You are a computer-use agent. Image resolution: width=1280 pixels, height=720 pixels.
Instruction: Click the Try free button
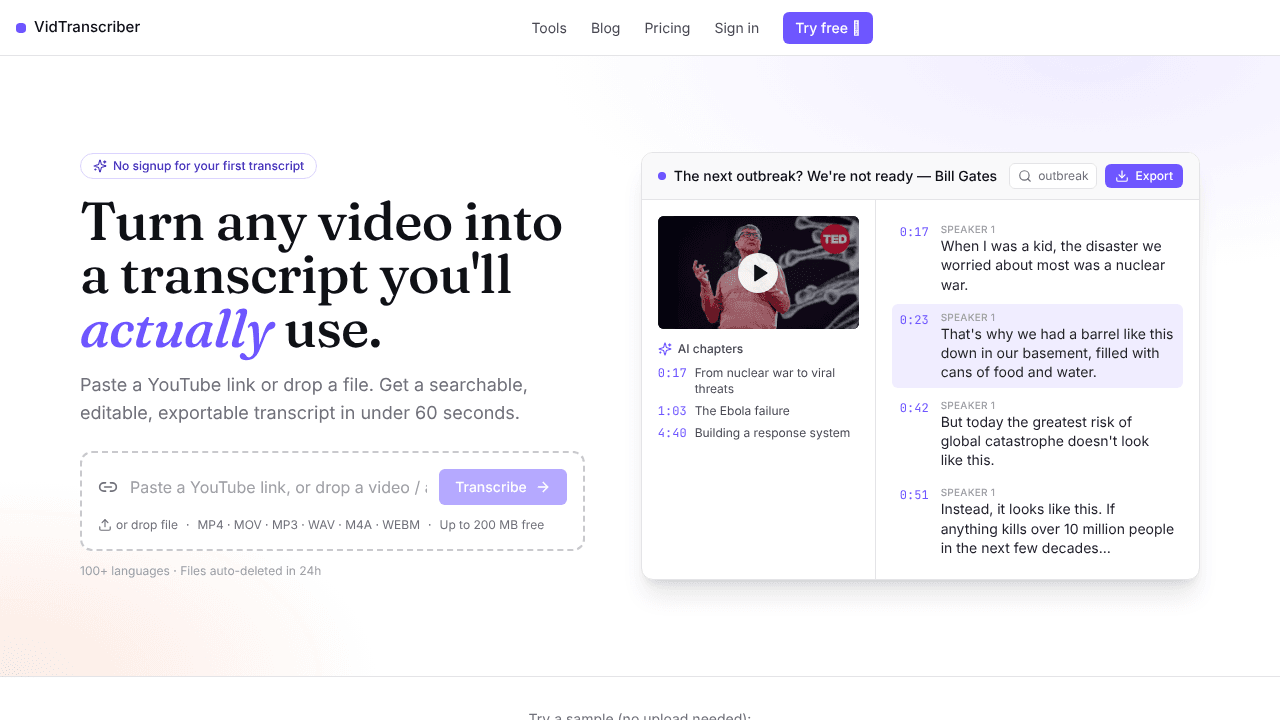(828, 28)
